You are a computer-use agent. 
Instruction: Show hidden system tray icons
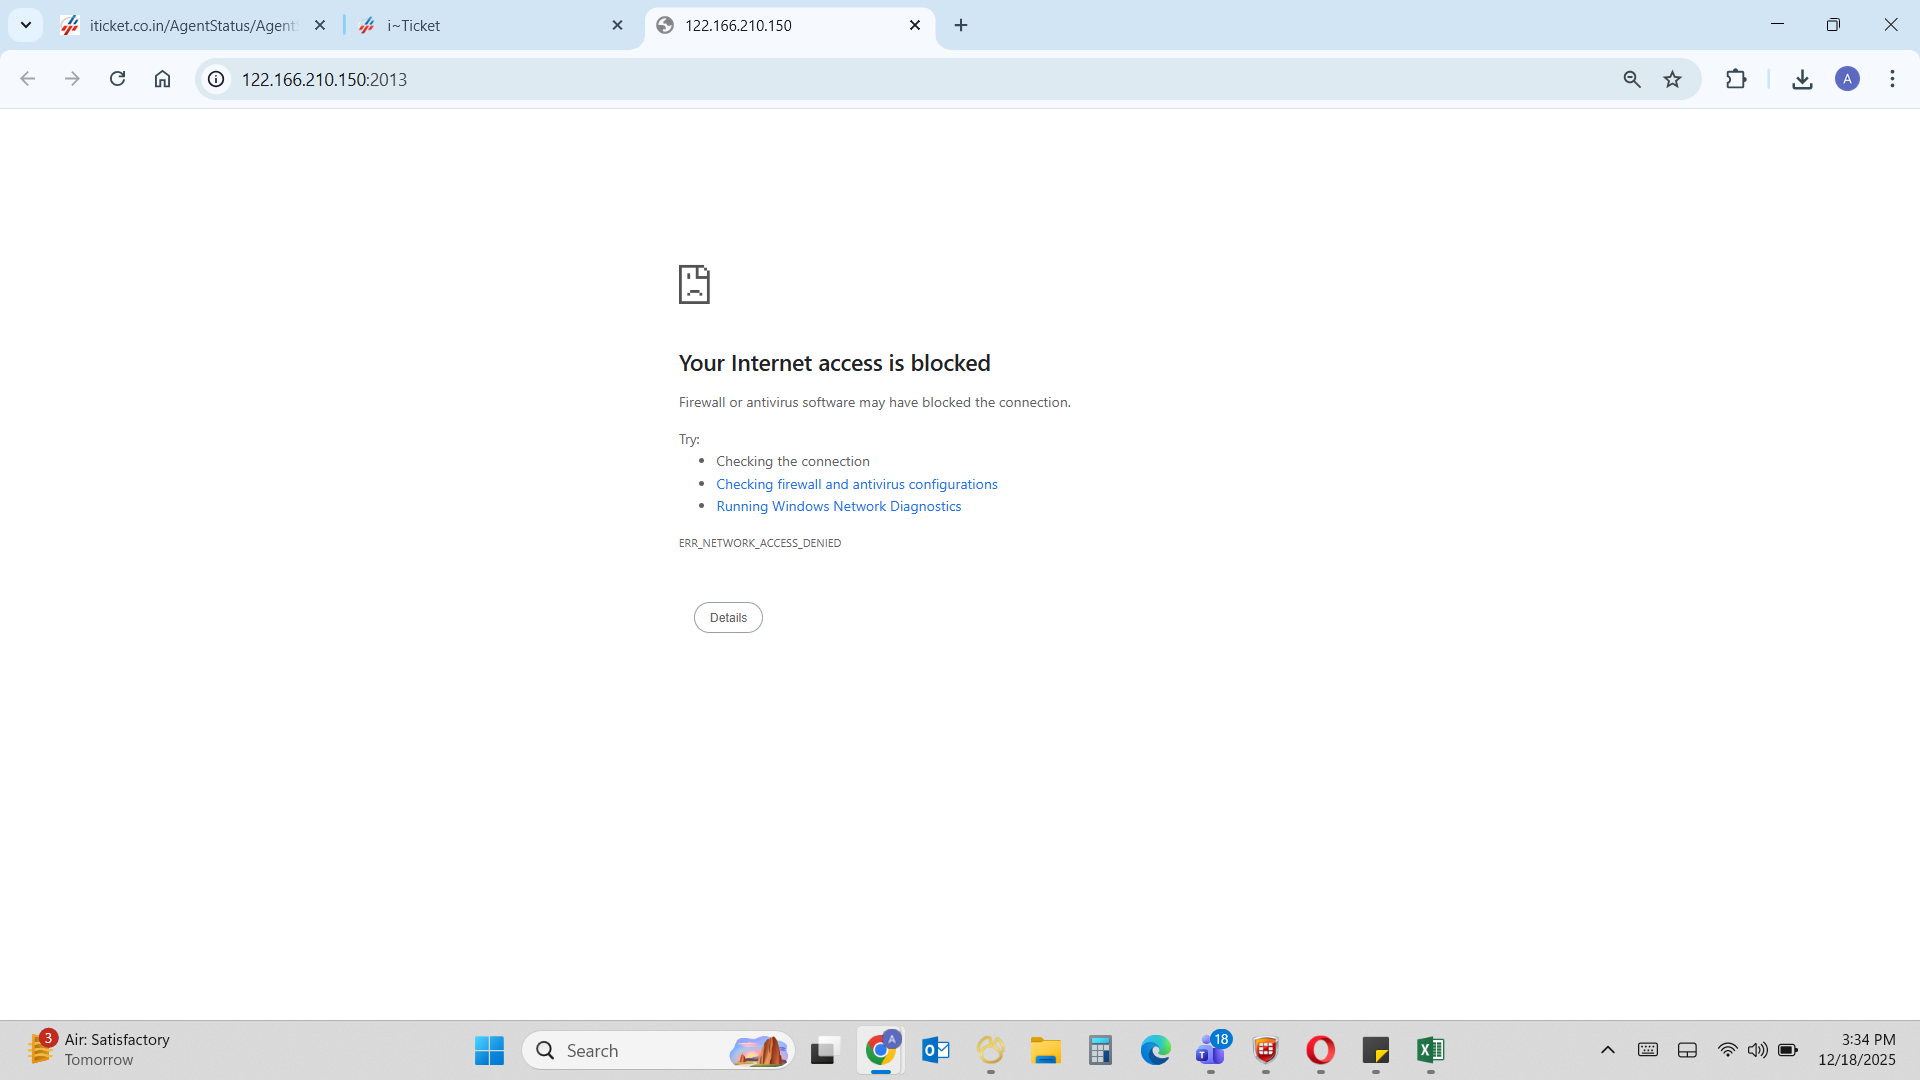point(1608,1050)
